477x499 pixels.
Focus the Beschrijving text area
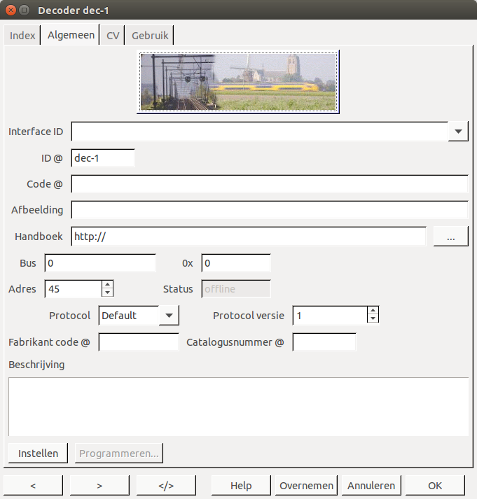[x=238, y=406]
